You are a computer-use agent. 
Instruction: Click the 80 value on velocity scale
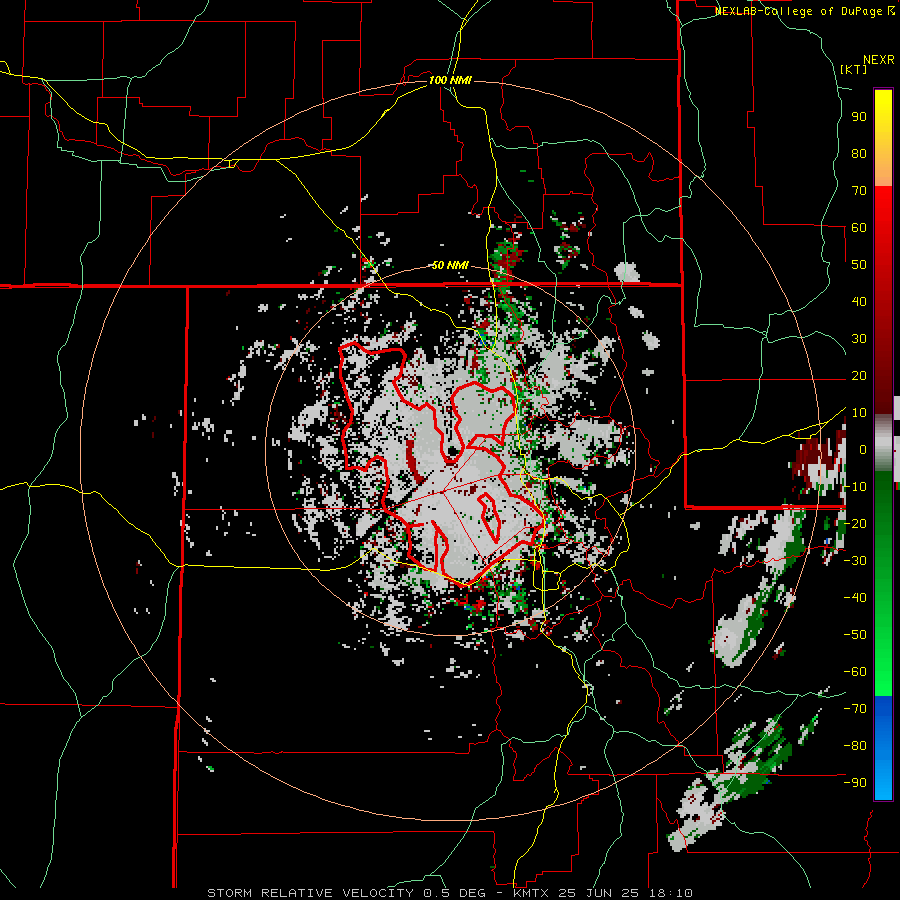pos(859,154)
